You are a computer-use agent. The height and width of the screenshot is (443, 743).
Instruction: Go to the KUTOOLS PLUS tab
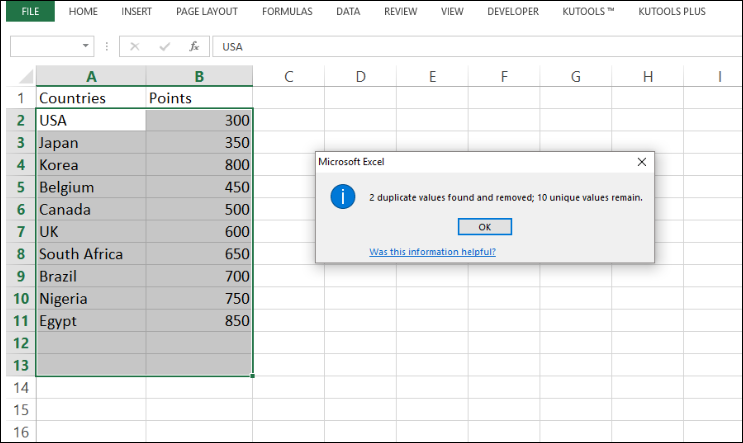coord(671,12)
